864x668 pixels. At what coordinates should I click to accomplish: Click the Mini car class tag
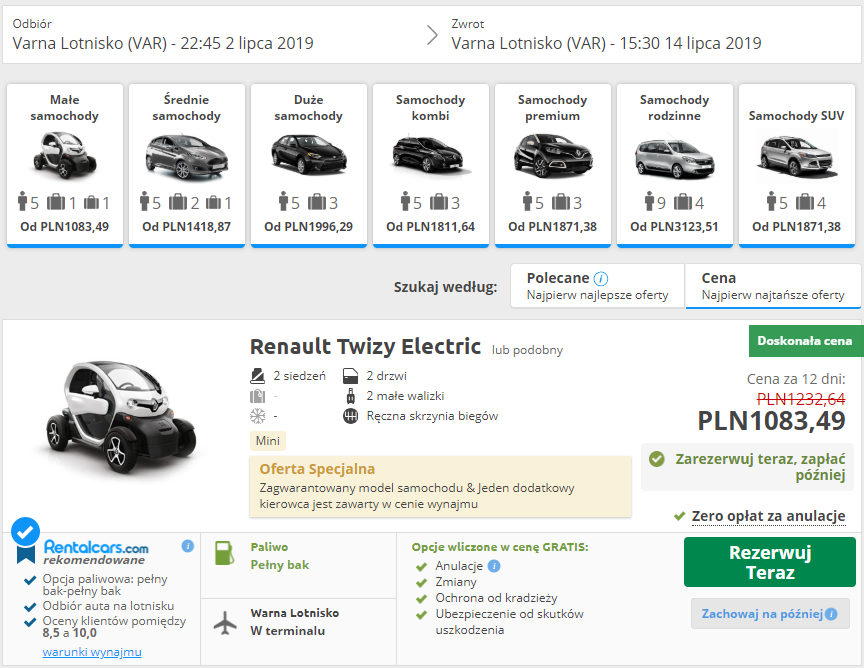[268, 441]
